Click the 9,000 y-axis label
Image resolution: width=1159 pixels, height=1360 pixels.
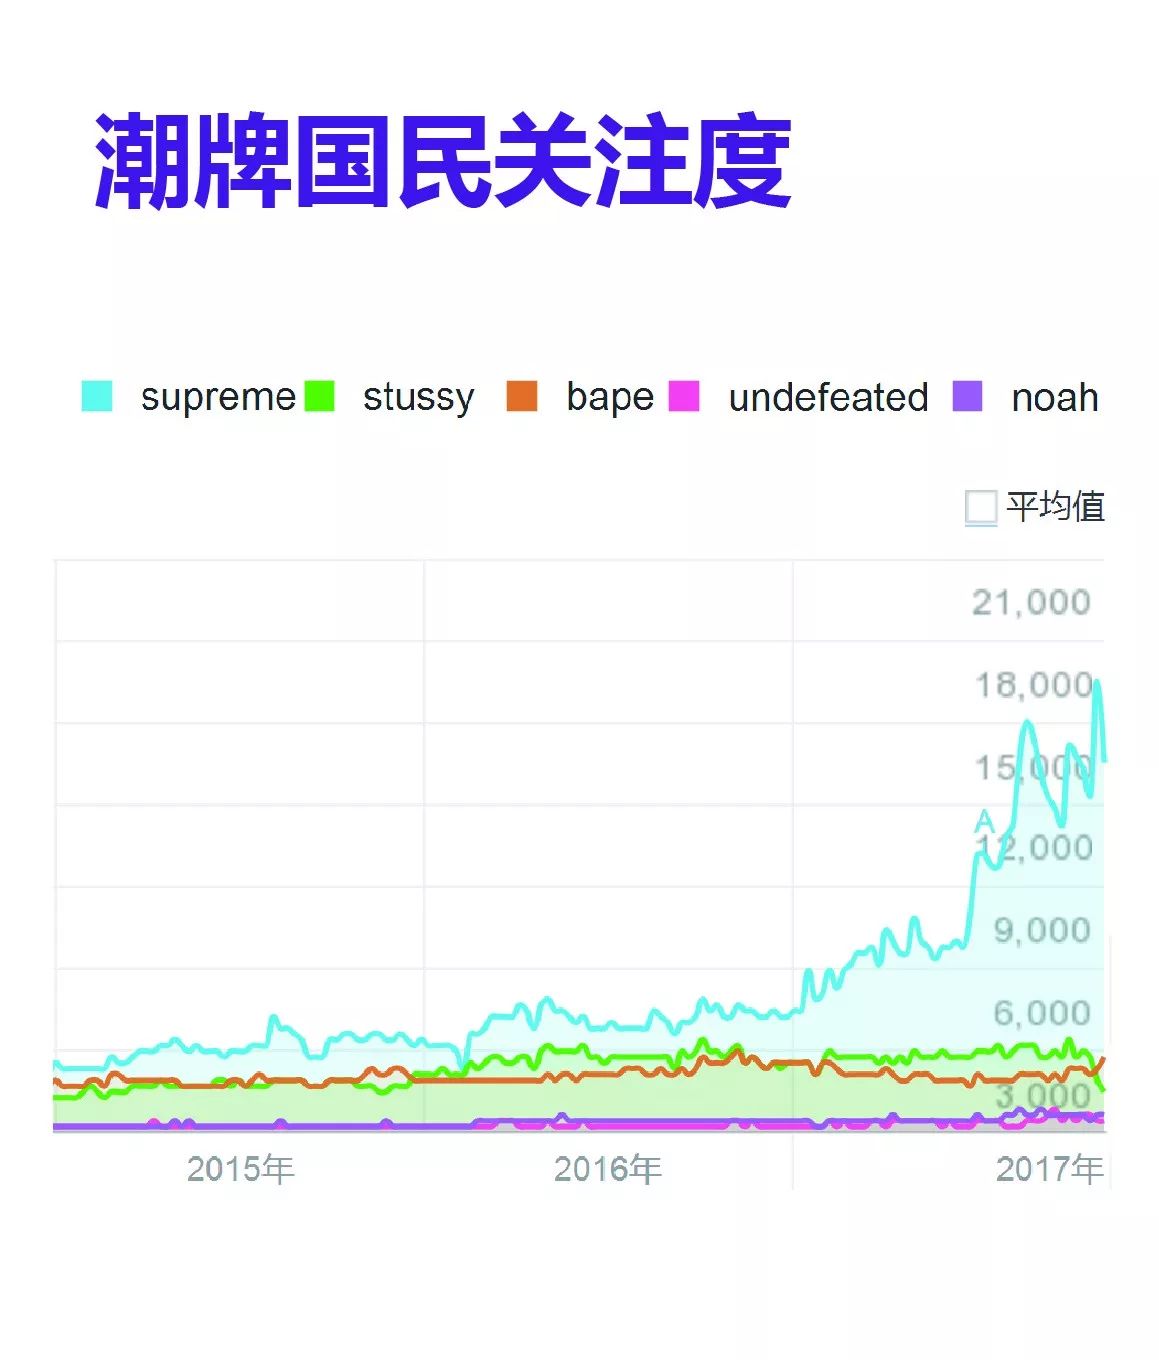tap(1041, 930)
